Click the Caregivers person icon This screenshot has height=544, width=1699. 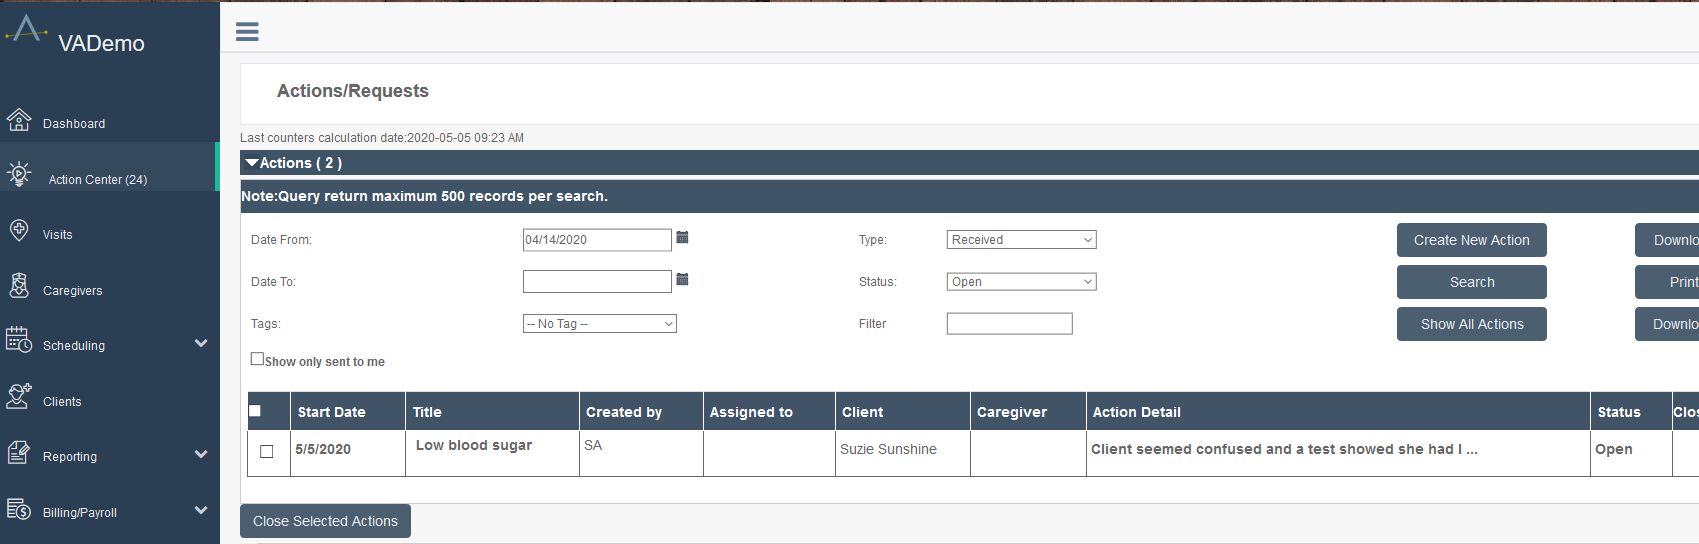[x=19, y=286]
